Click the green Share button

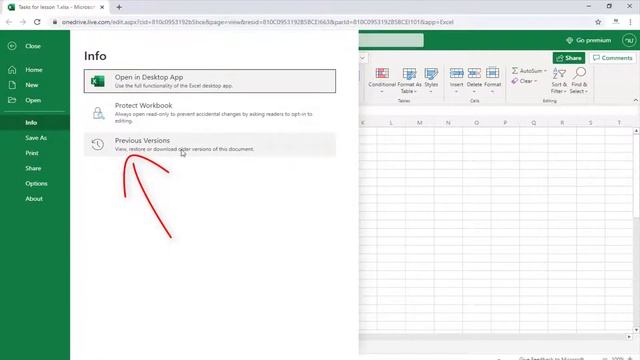[x=569, y=58]
